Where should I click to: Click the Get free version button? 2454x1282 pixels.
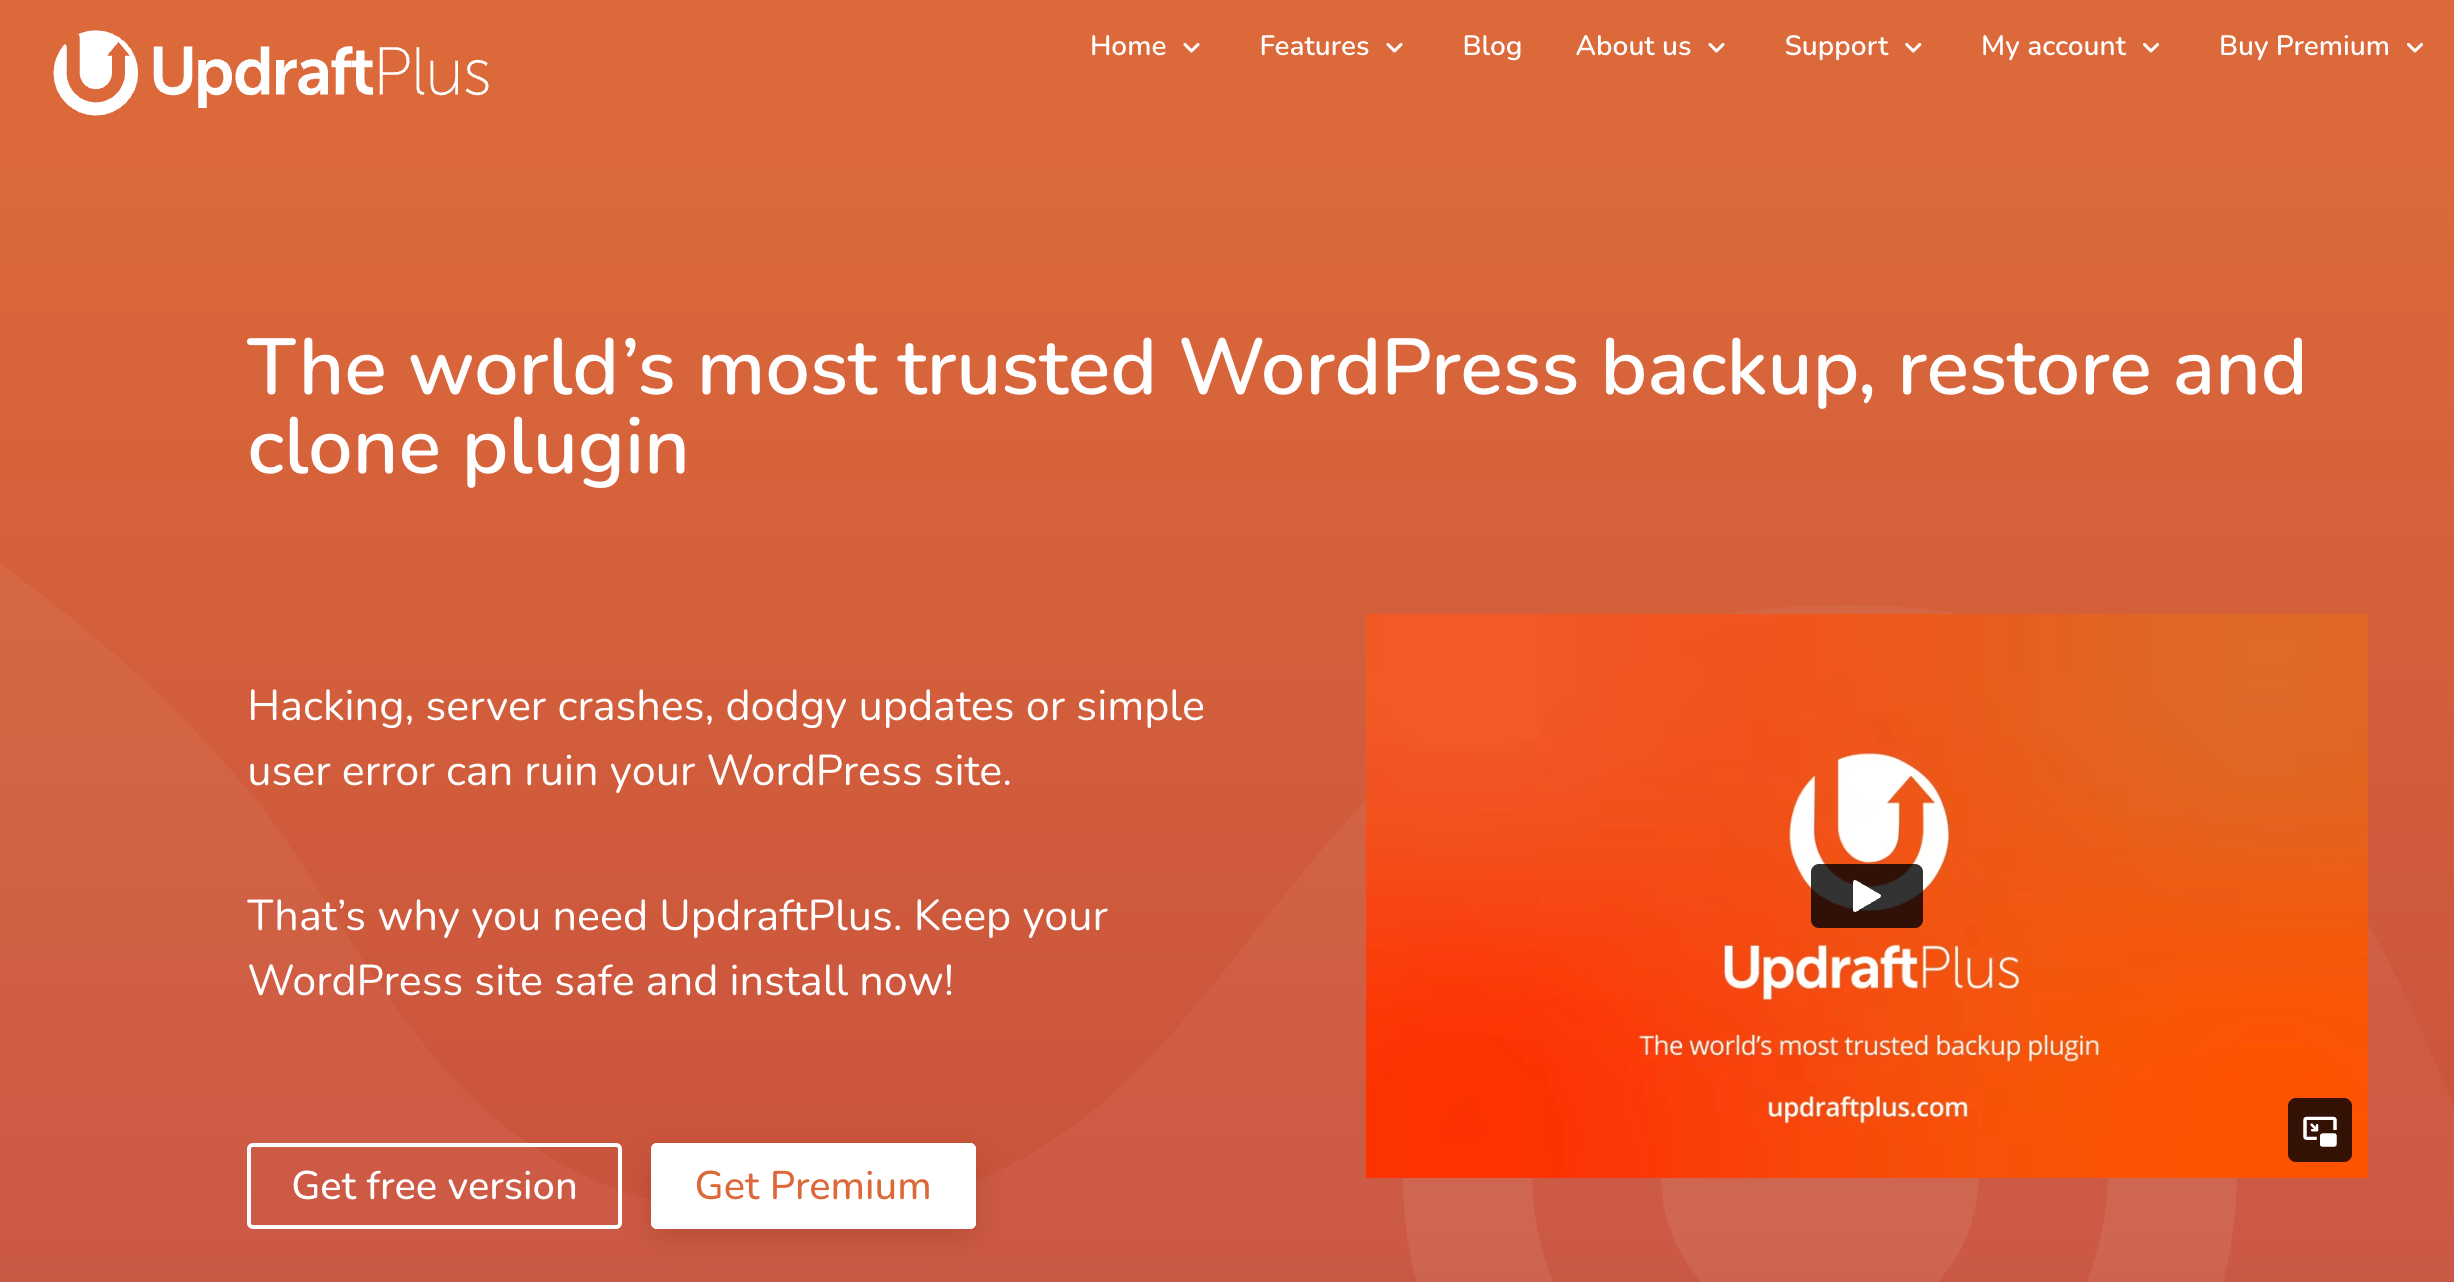click(433, 1185)
